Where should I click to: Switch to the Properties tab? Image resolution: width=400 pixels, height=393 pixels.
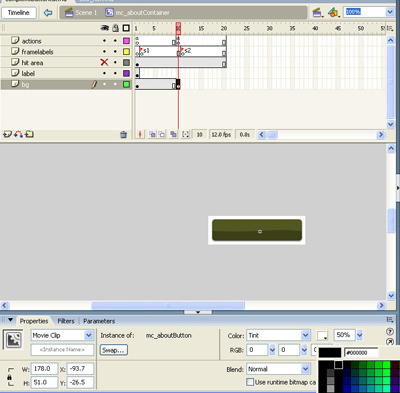[34, 321]
